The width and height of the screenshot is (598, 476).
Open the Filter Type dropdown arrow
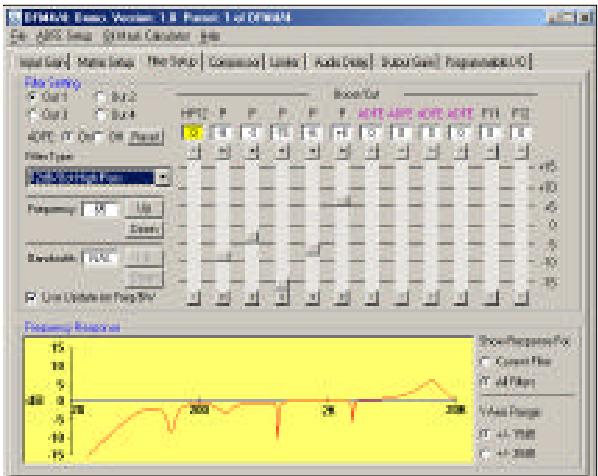click(163, 177)
